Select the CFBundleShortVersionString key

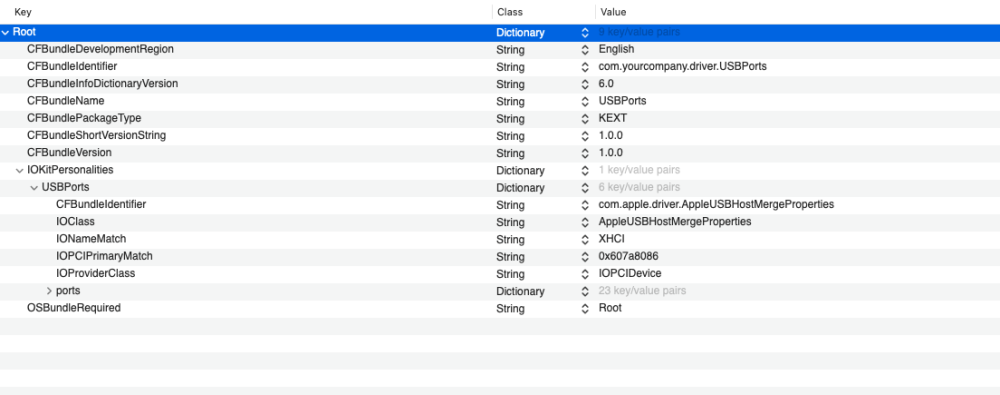point(96,135)
